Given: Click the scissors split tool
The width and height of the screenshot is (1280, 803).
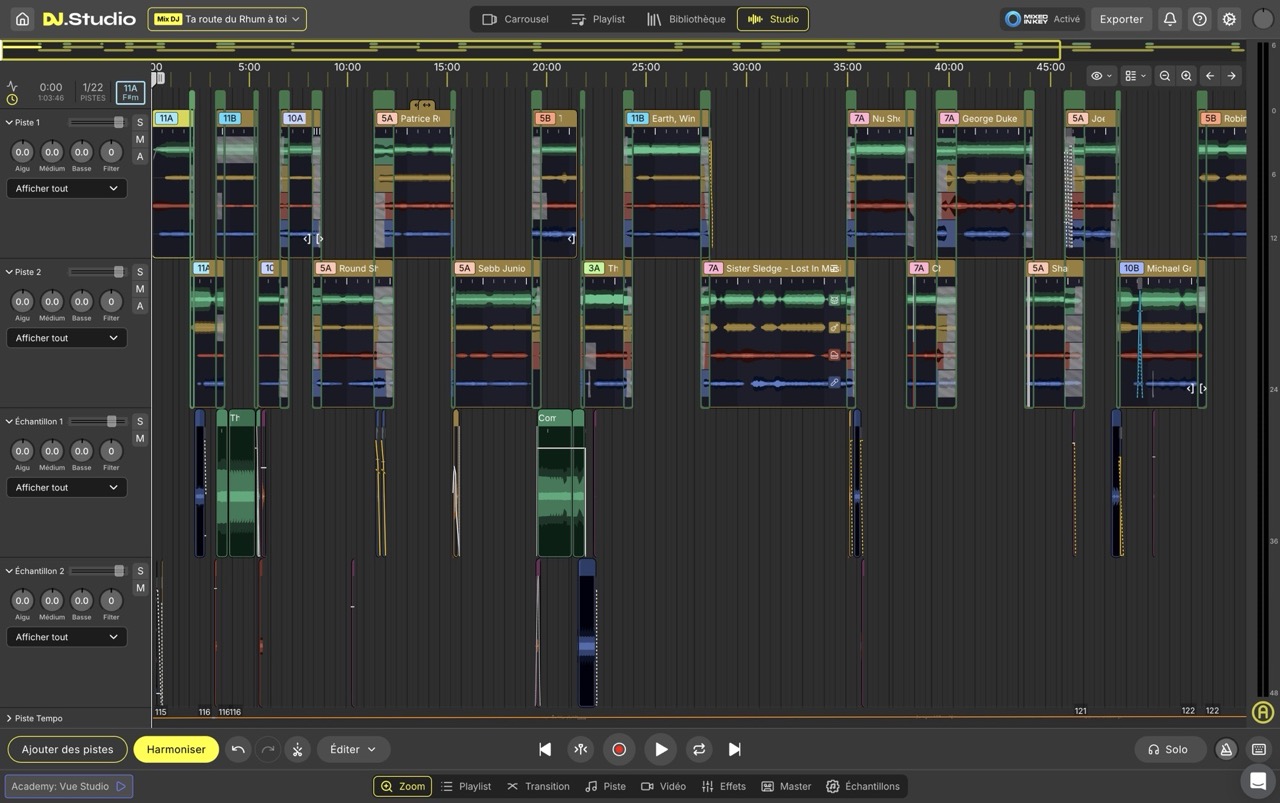Looking at the screenshot, I should tap(297, 749).
